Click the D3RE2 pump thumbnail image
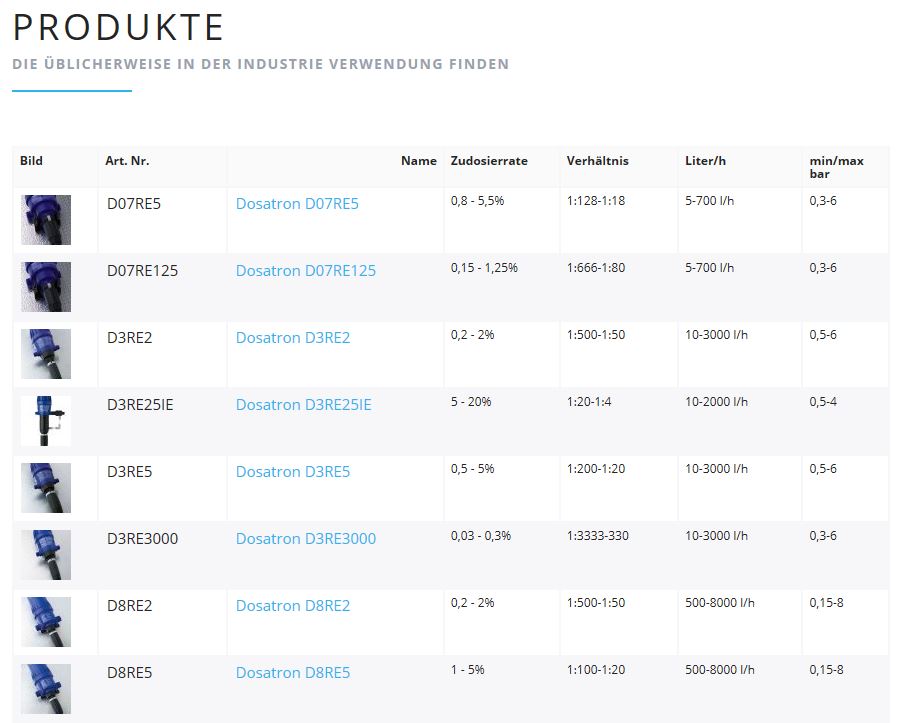Image resolution: width=900 pixels, height=723 pixels. pos(46,354)
